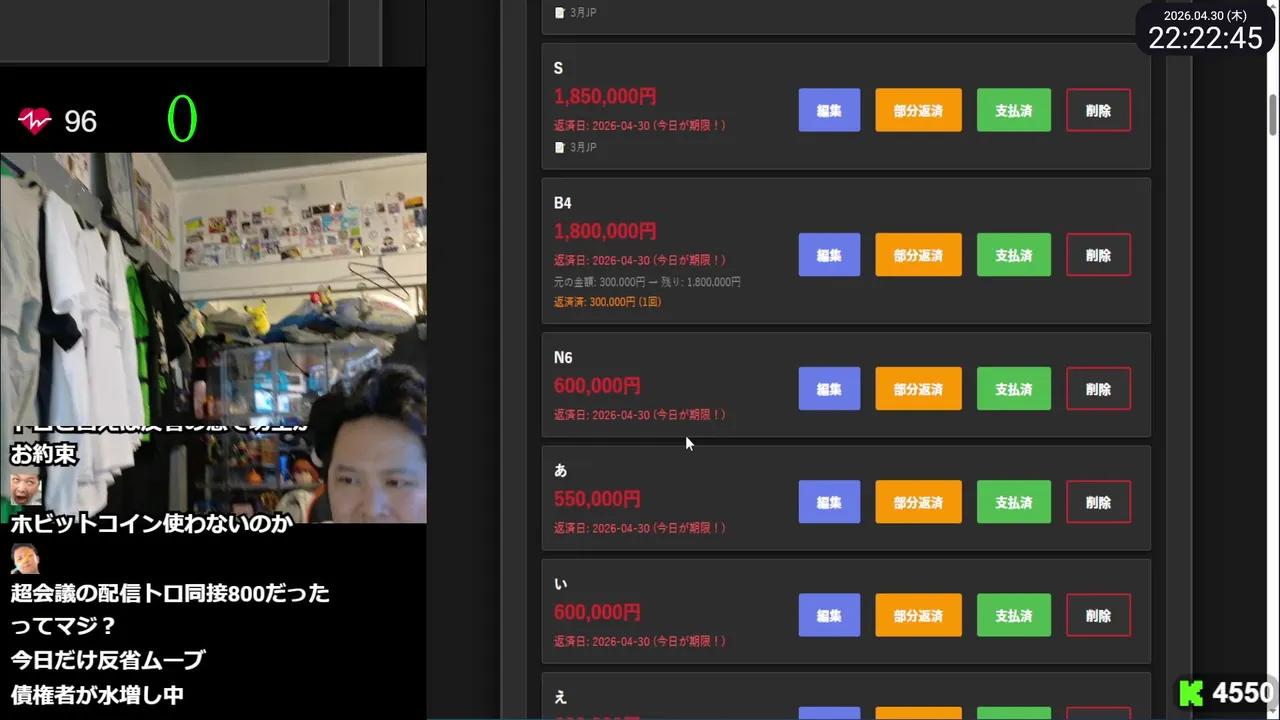Mark N6 as 支払済
Viewport: 1280px width, 720px height.
point(1013,389)
